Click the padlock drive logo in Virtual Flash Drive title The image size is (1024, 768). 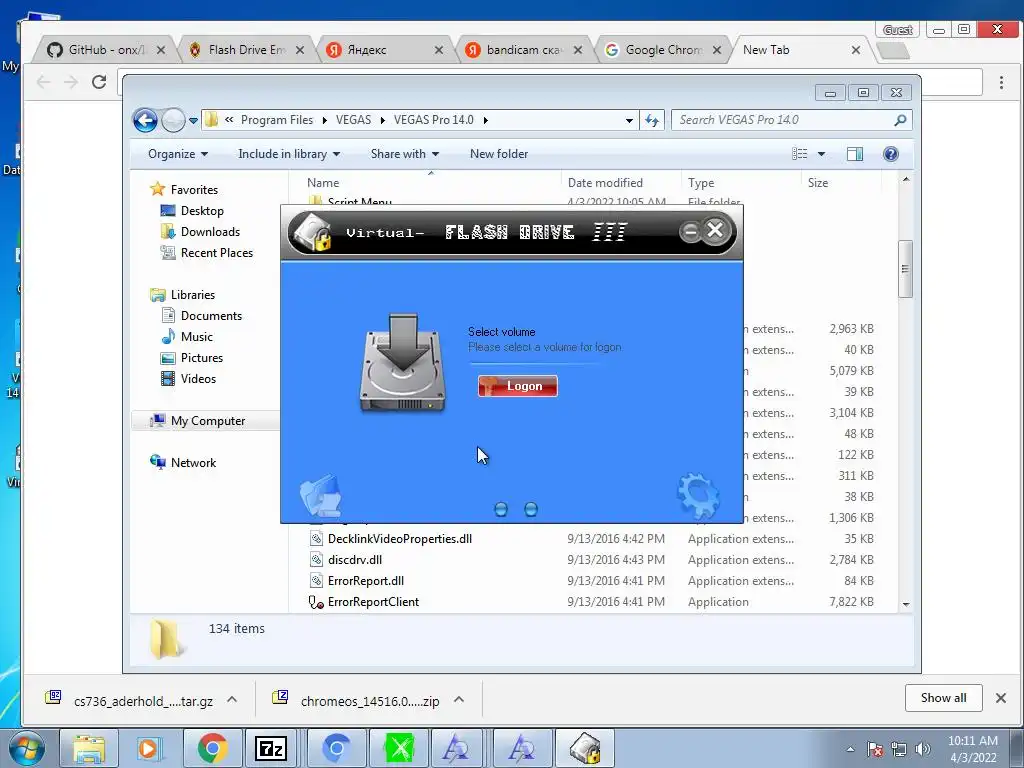(312, 233)
